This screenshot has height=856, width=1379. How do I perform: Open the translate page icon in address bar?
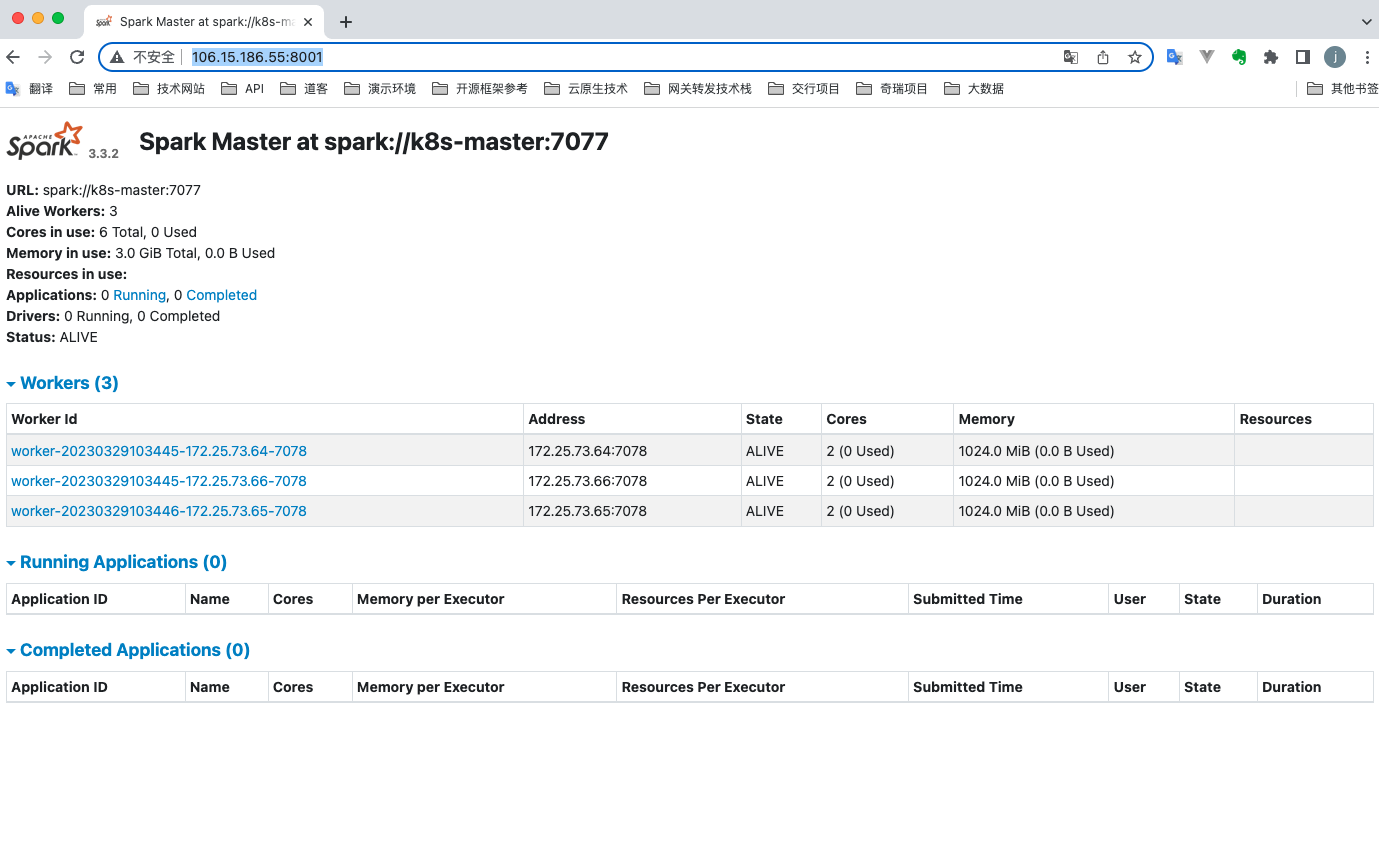point(1071,57)
